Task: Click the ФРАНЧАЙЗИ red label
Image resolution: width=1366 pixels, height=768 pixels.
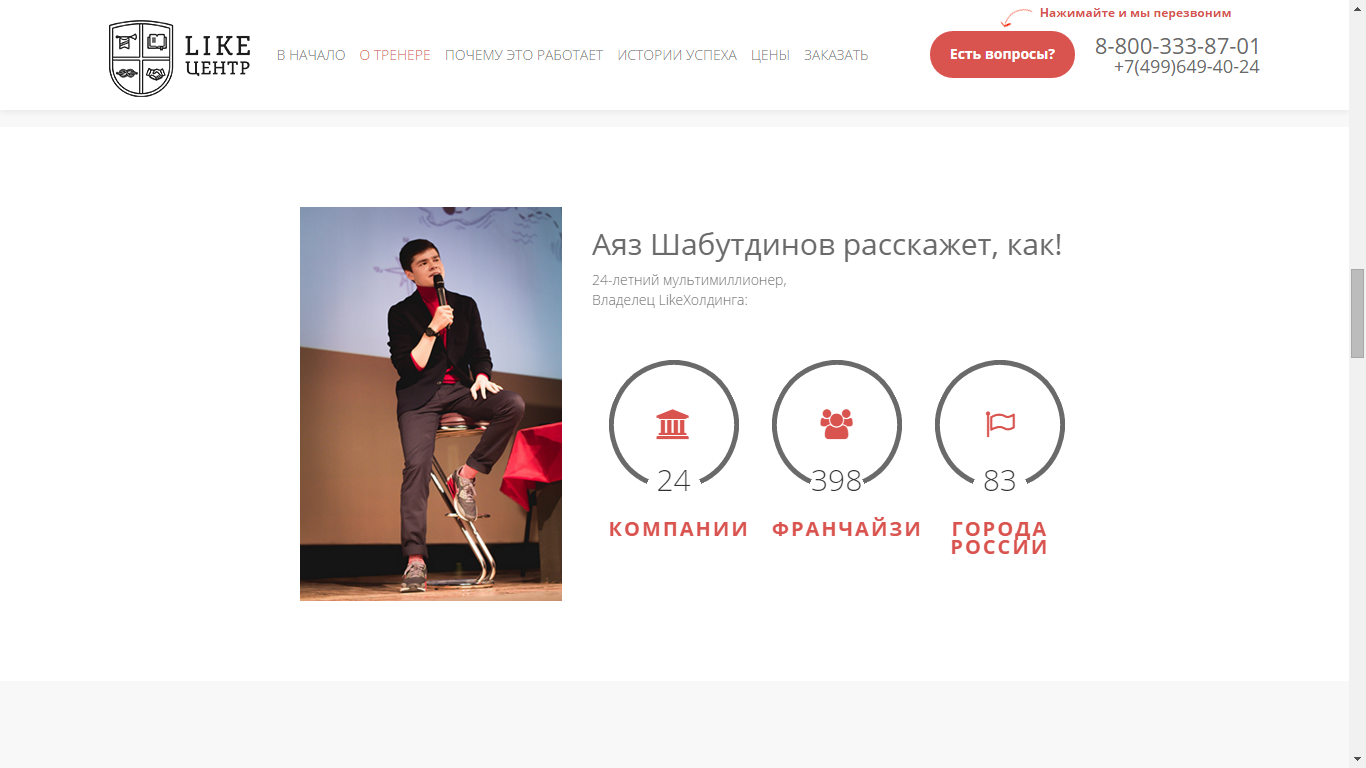Action: click(x=847, y=529)
